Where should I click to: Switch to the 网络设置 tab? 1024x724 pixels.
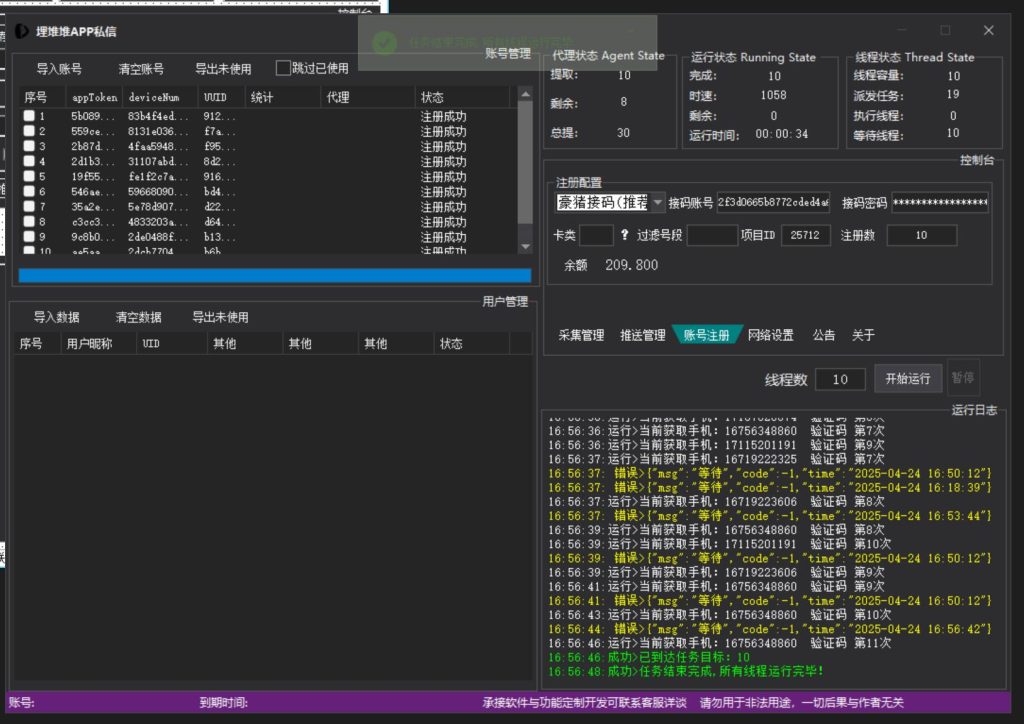(770, 335)
